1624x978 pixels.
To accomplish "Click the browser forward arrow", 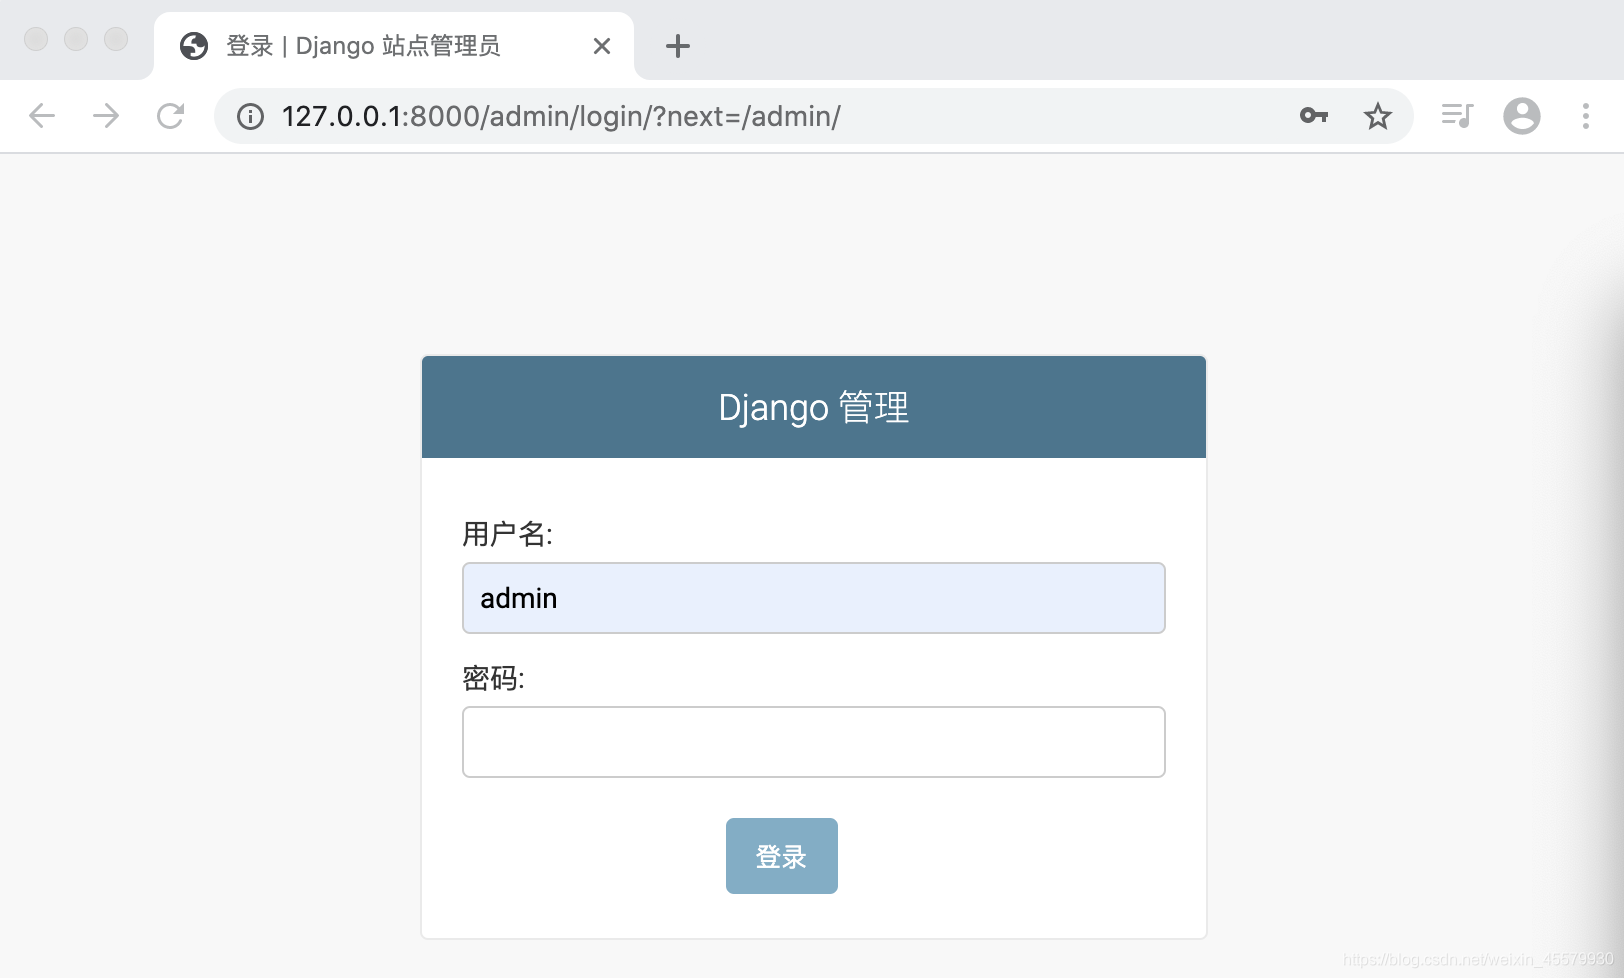I will [106, 116].
